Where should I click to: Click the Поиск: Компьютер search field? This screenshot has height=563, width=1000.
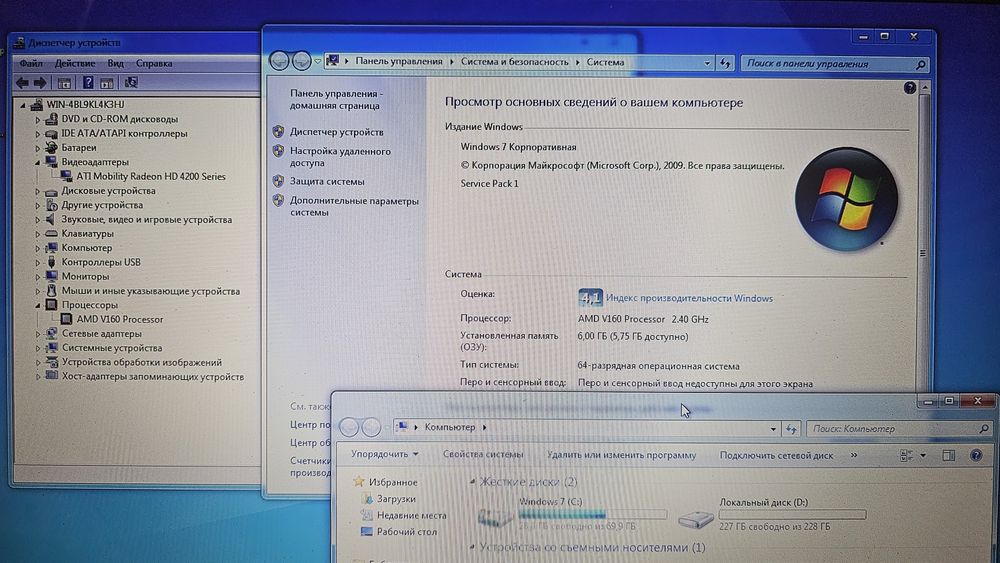tap(899, 429)
